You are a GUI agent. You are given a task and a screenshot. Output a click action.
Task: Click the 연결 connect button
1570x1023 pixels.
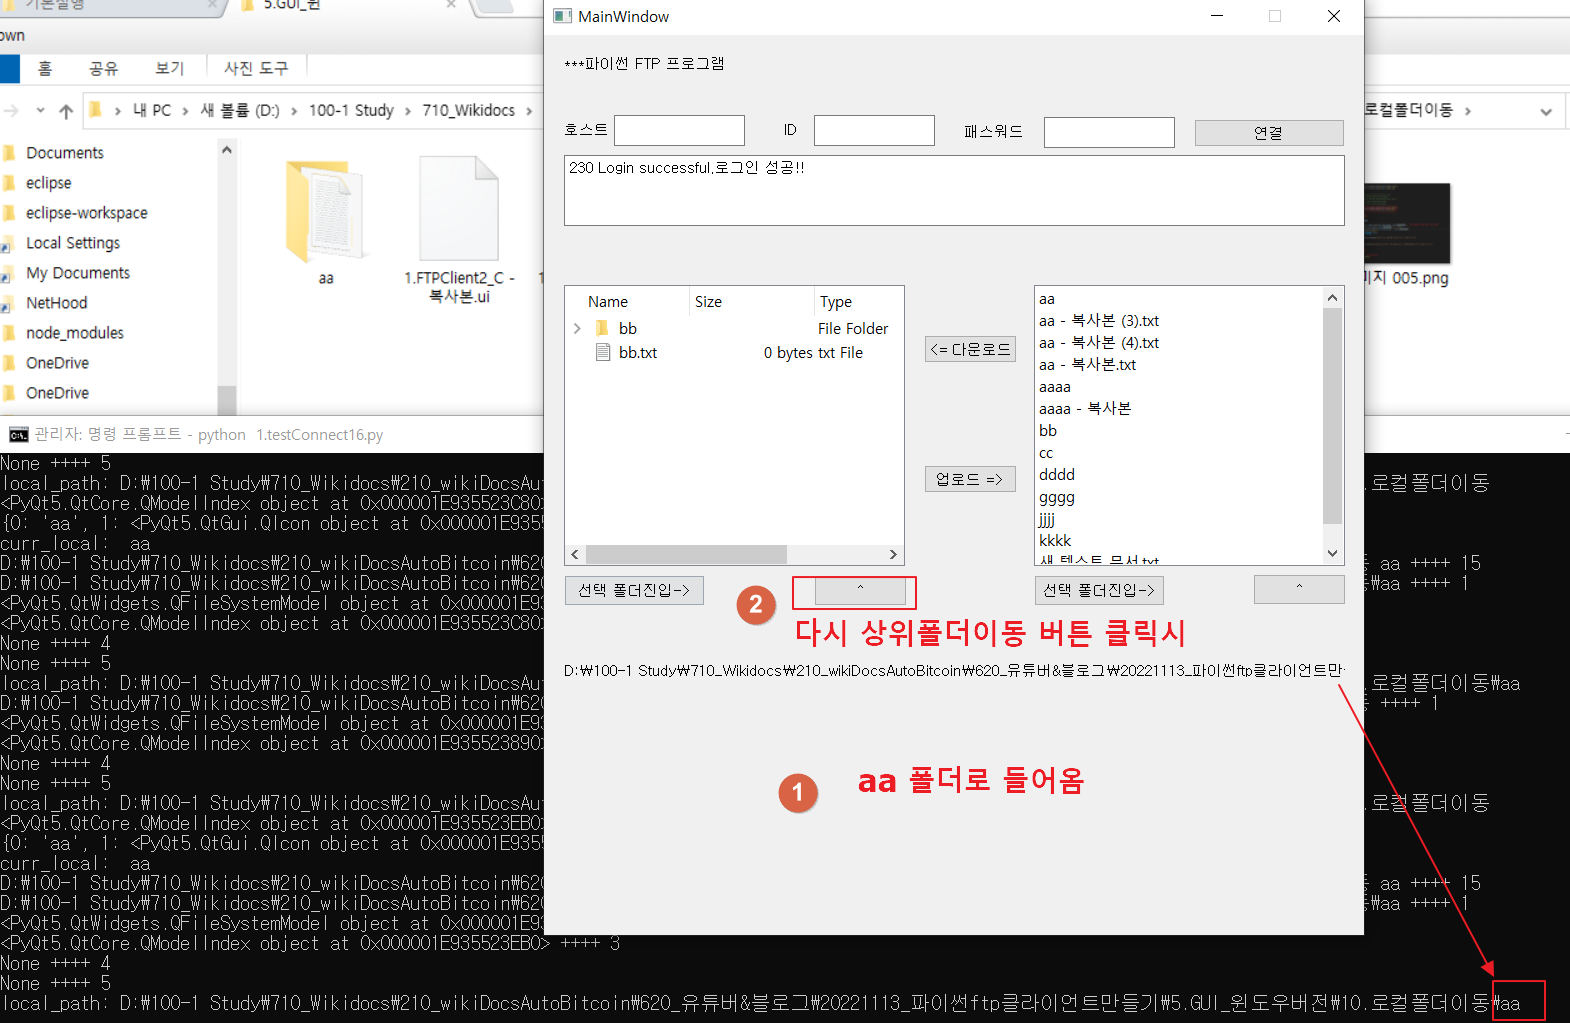click(1269, 133)
